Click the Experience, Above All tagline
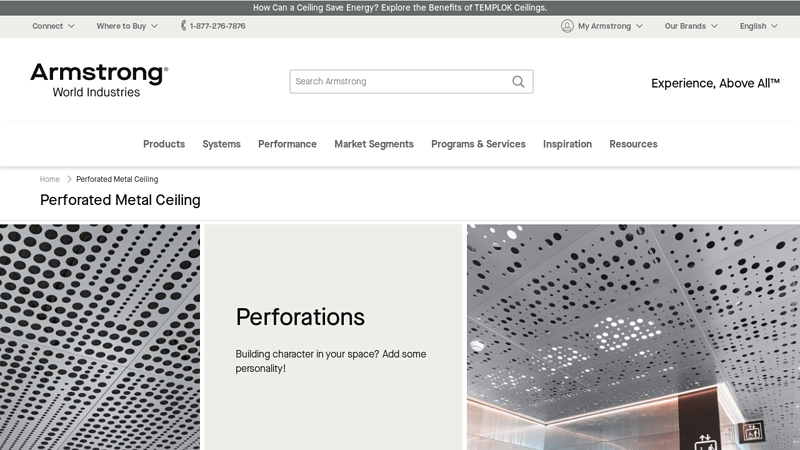This screenshot has width=800, height=450. pyautogui.click(x=715, y=83)
